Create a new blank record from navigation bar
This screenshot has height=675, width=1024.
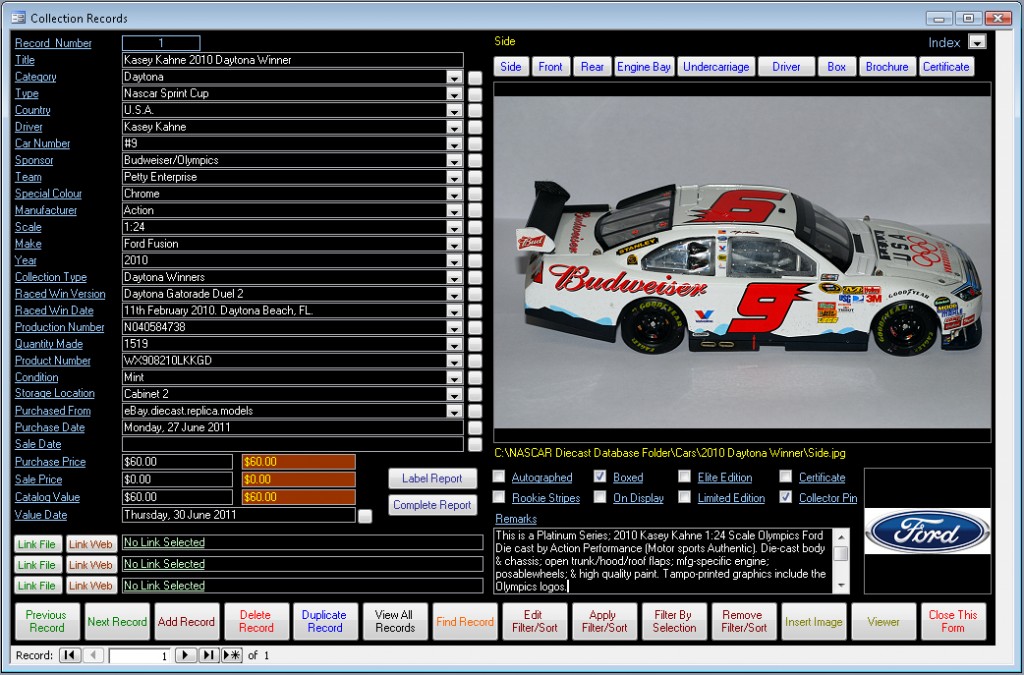232,655
